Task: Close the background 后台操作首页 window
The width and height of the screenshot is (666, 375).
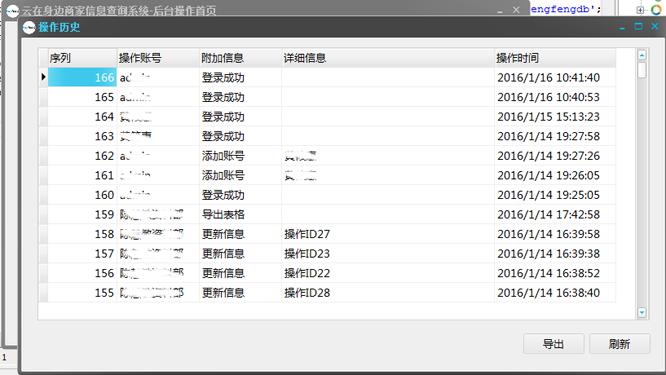Action: point(516,9)
